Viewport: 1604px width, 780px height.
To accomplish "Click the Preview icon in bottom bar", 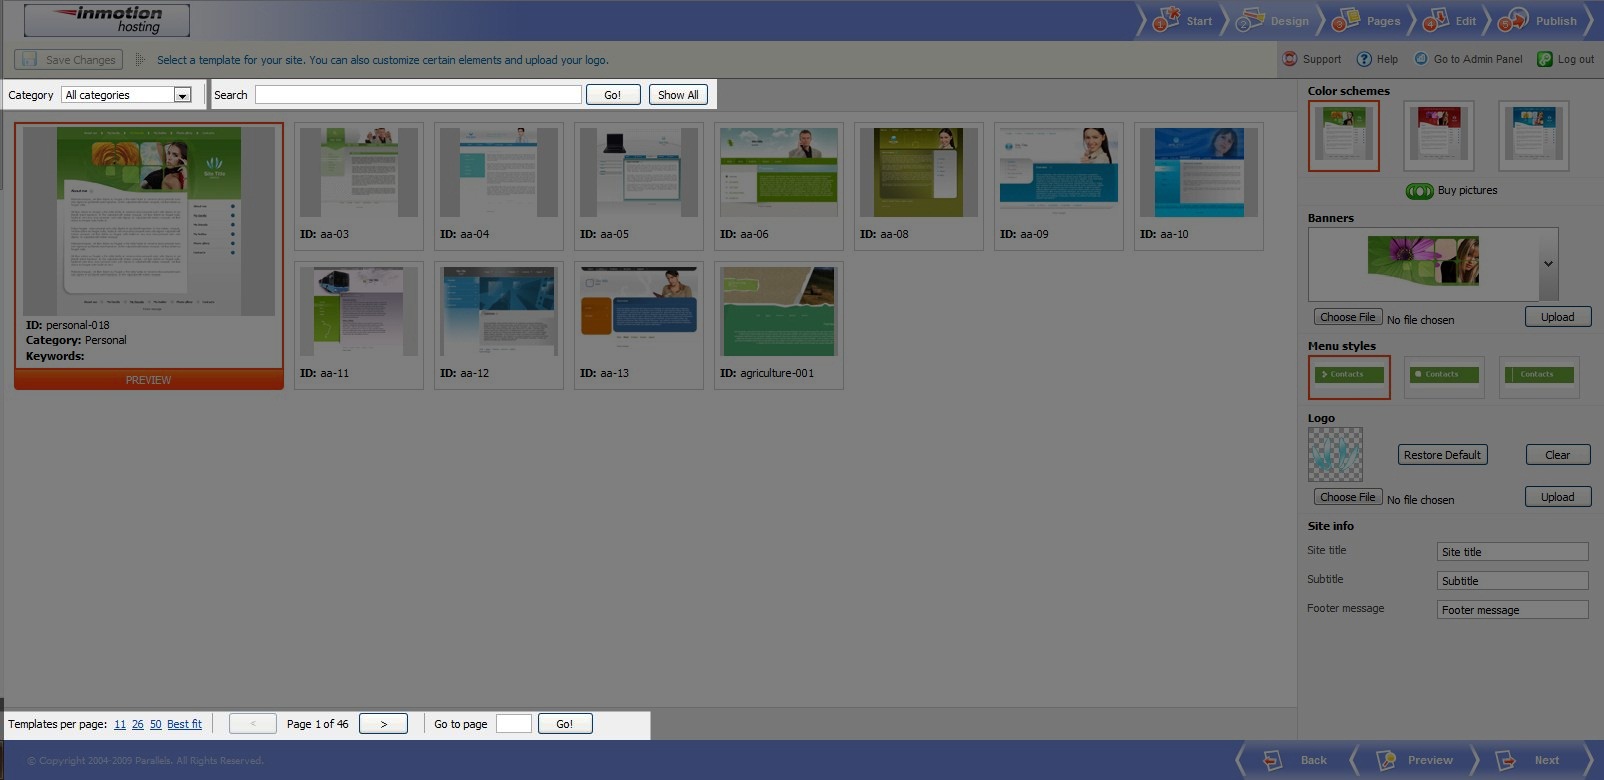I will pyautogui.click(x=1386, y=761).
